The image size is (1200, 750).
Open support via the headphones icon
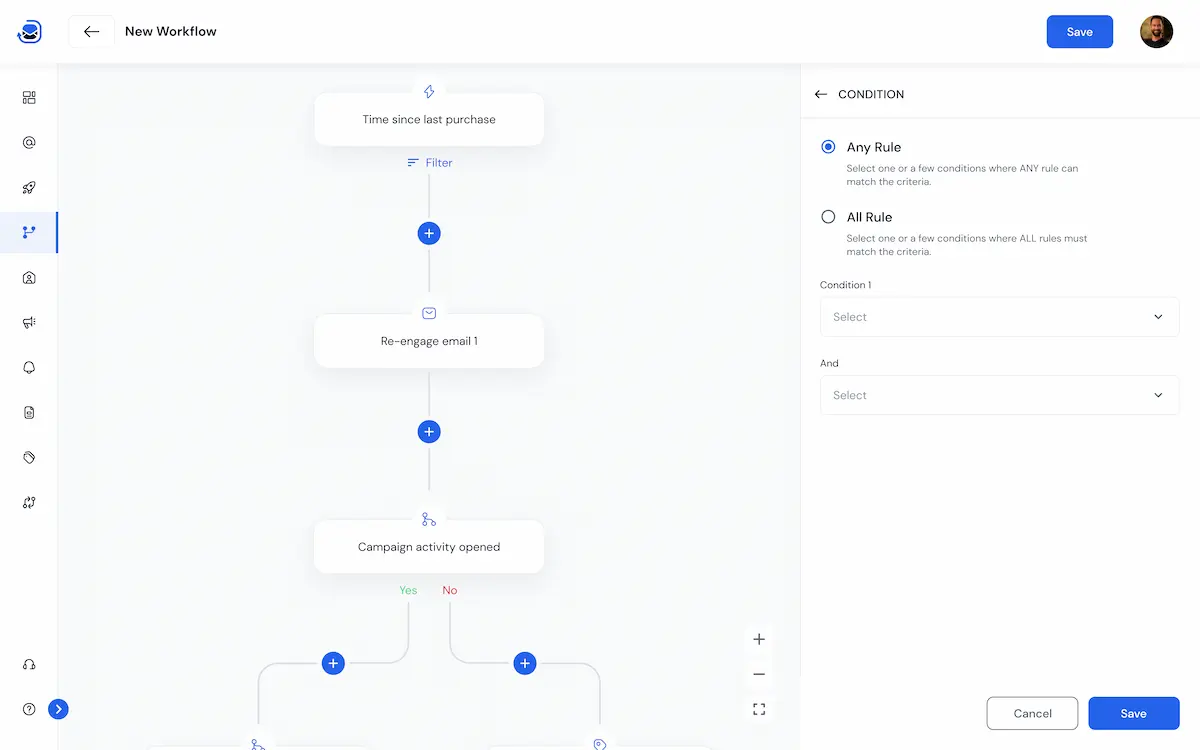point(28,664)
